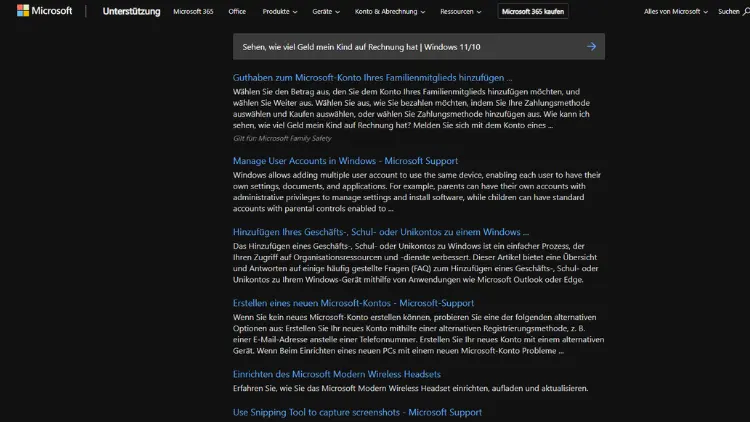This screenshot has height=422, width=750.
Task: Open Einrichten des Modern Wireless Headsets link
Action: (337, 374)
